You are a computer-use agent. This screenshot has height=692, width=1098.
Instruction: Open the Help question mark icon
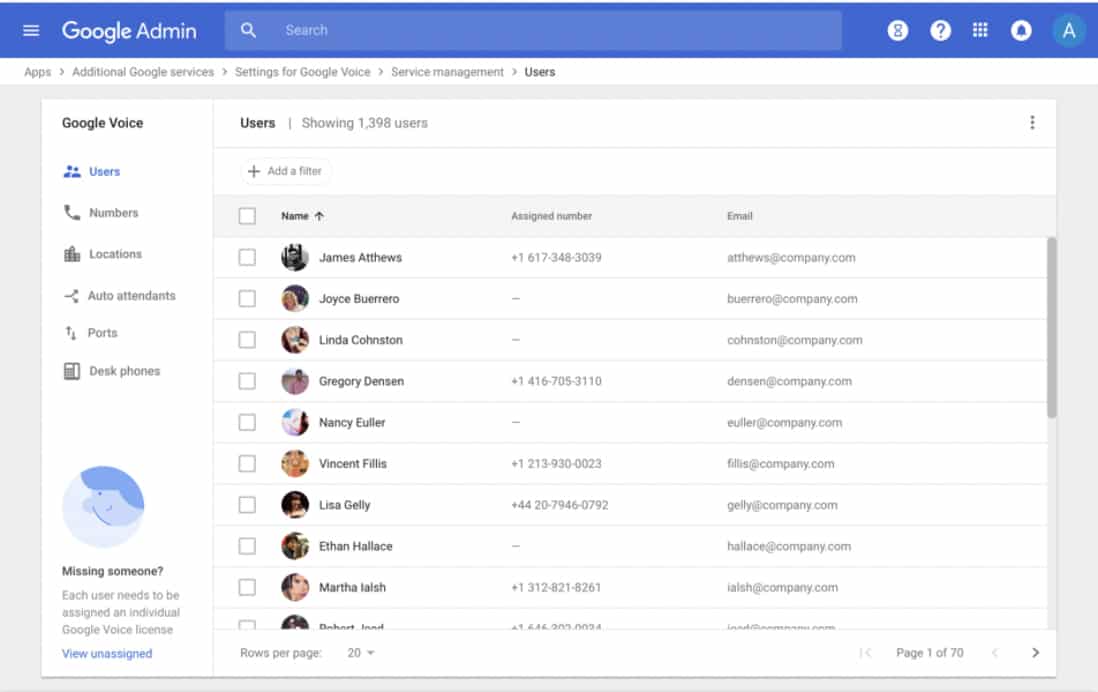[940, 30]
